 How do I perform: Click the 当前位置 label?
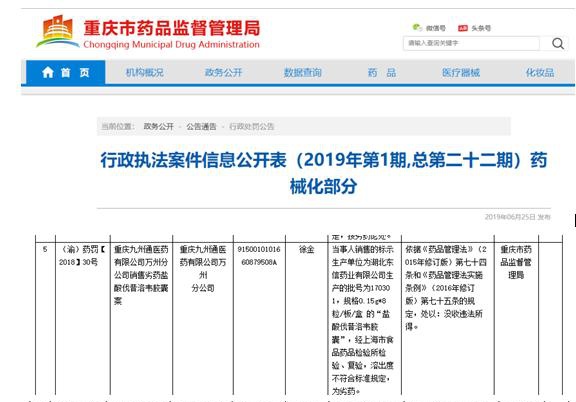coord(118,126)
